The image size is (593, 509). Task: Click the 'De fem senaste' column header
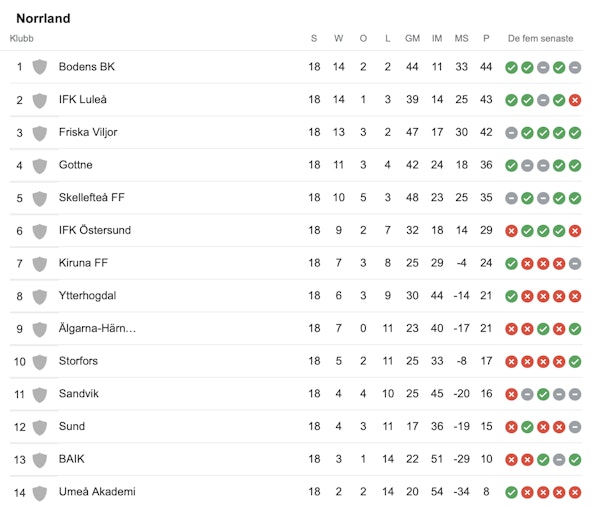coord(540,38)
